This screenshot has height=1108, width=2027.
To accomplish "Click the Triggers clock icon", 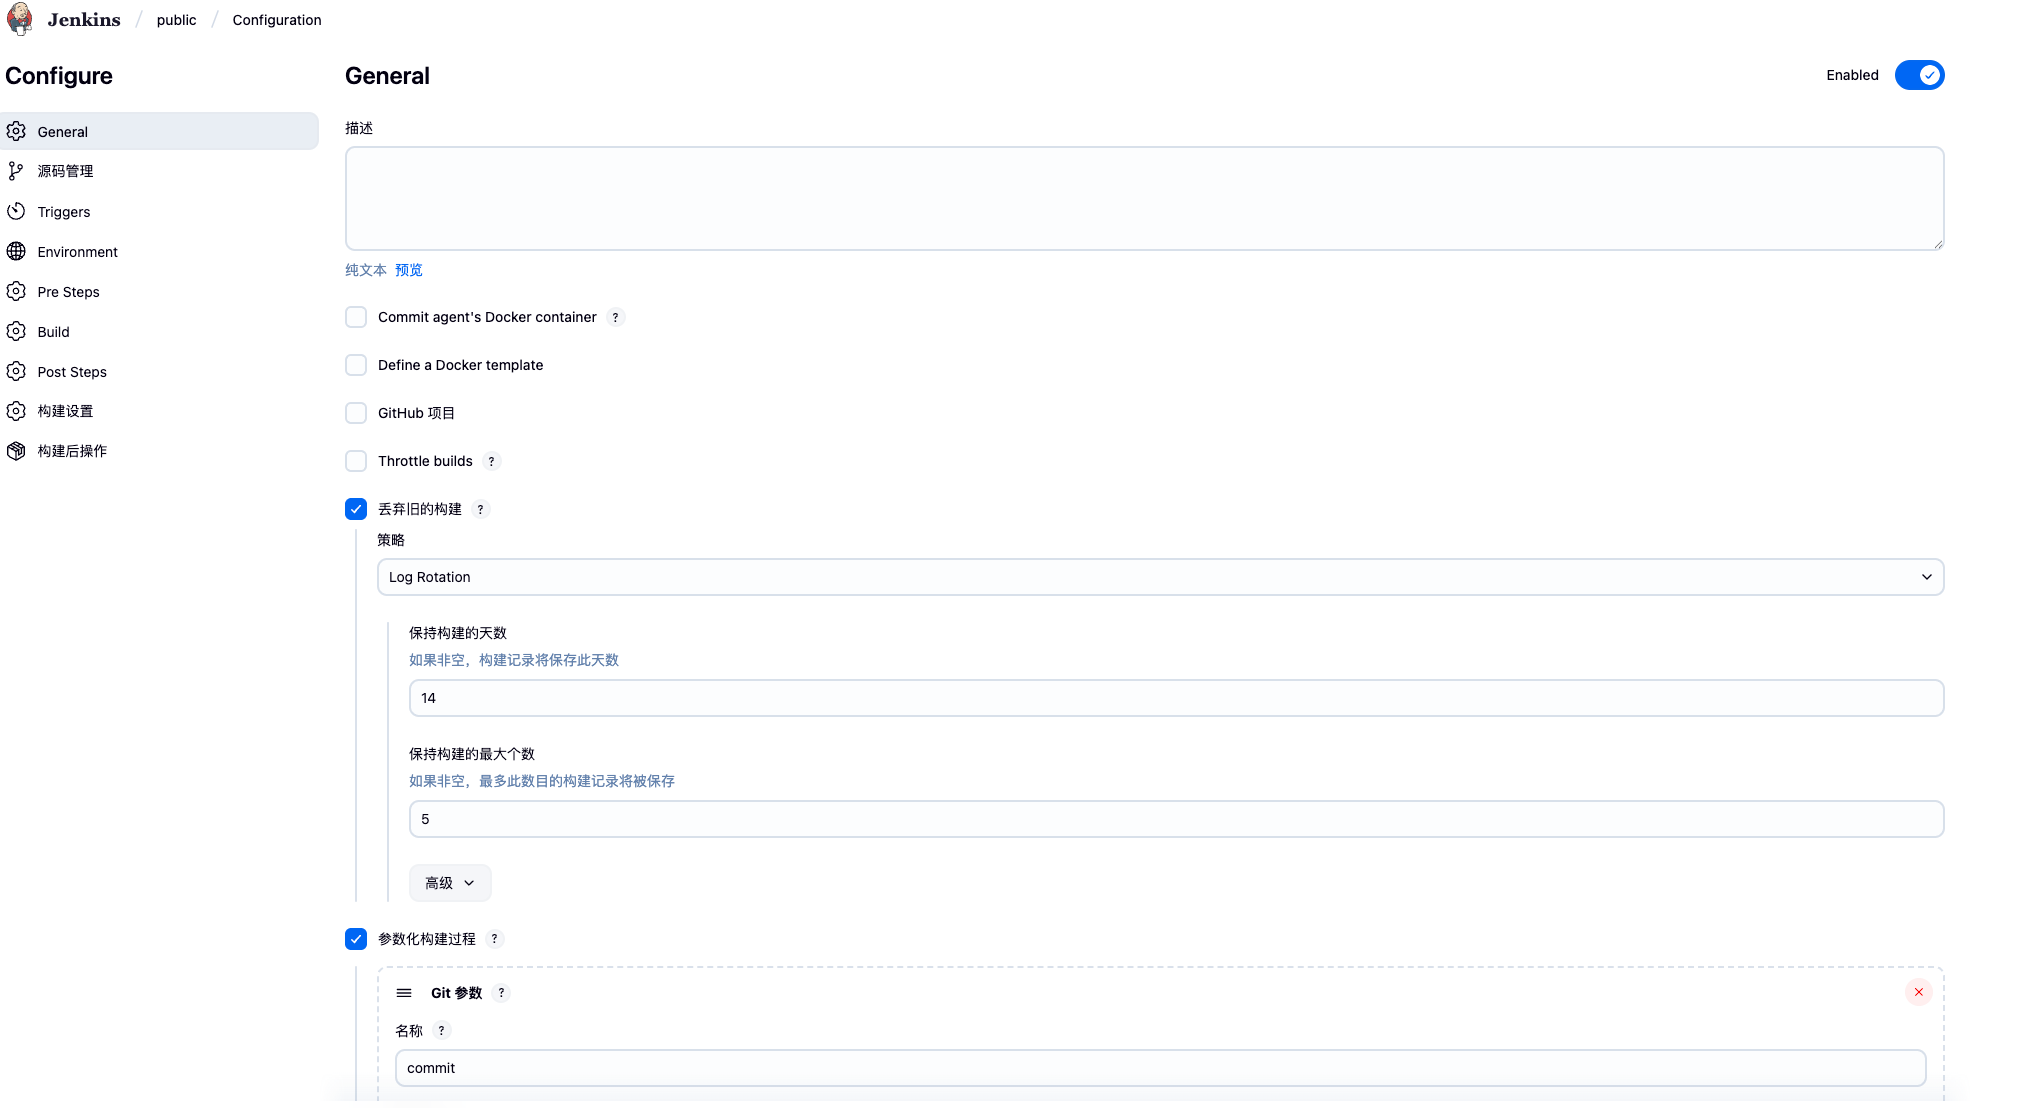I will (16, 211).
